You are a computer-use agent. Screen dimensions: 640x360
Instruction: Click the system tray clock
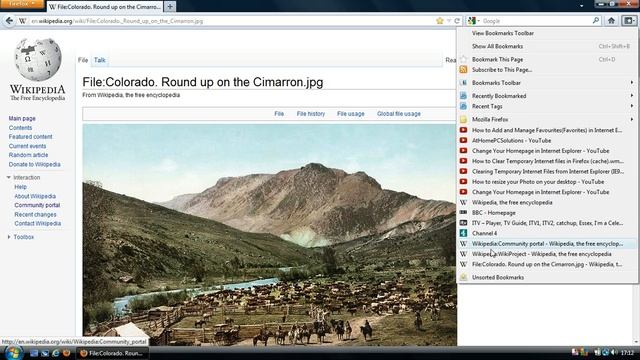[627, 352]
